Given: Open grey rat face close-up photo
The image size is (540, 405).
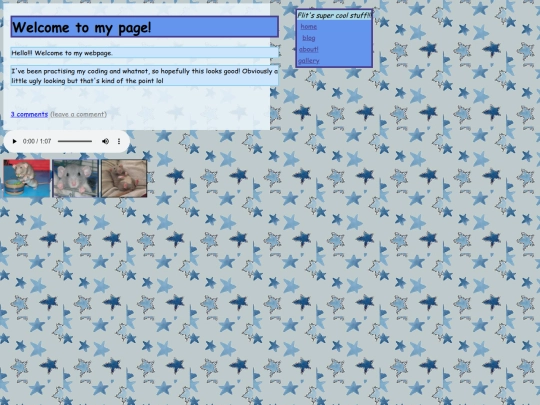Looking at the screenshot, I should click(x=75, y=178).
